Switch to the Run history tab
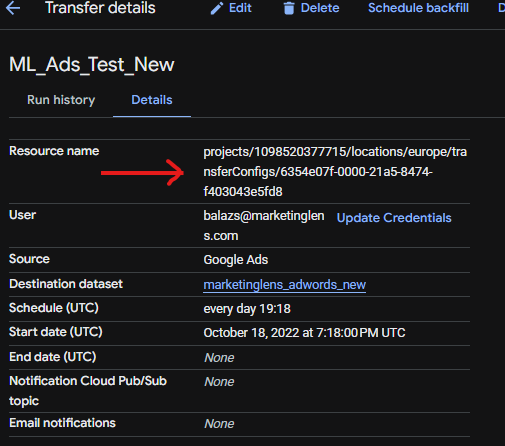Screen dimensions: 505x446 coord(61,100)
